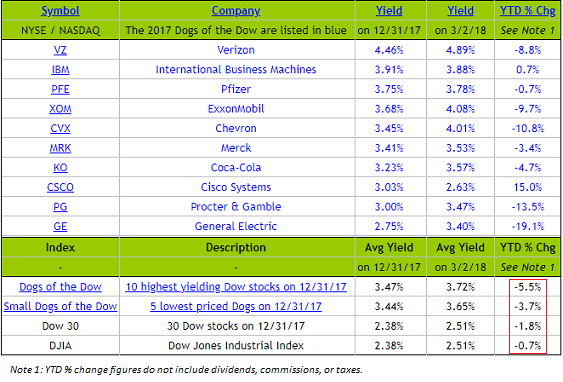Select General Electric's -19.1% YTD change
Viewport: 563px width, 382px height.
[528, 226]
